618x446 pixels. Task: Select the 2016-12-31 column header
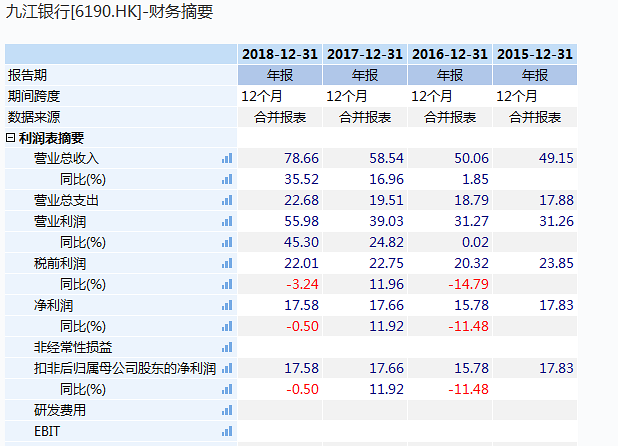click(450, 54)
